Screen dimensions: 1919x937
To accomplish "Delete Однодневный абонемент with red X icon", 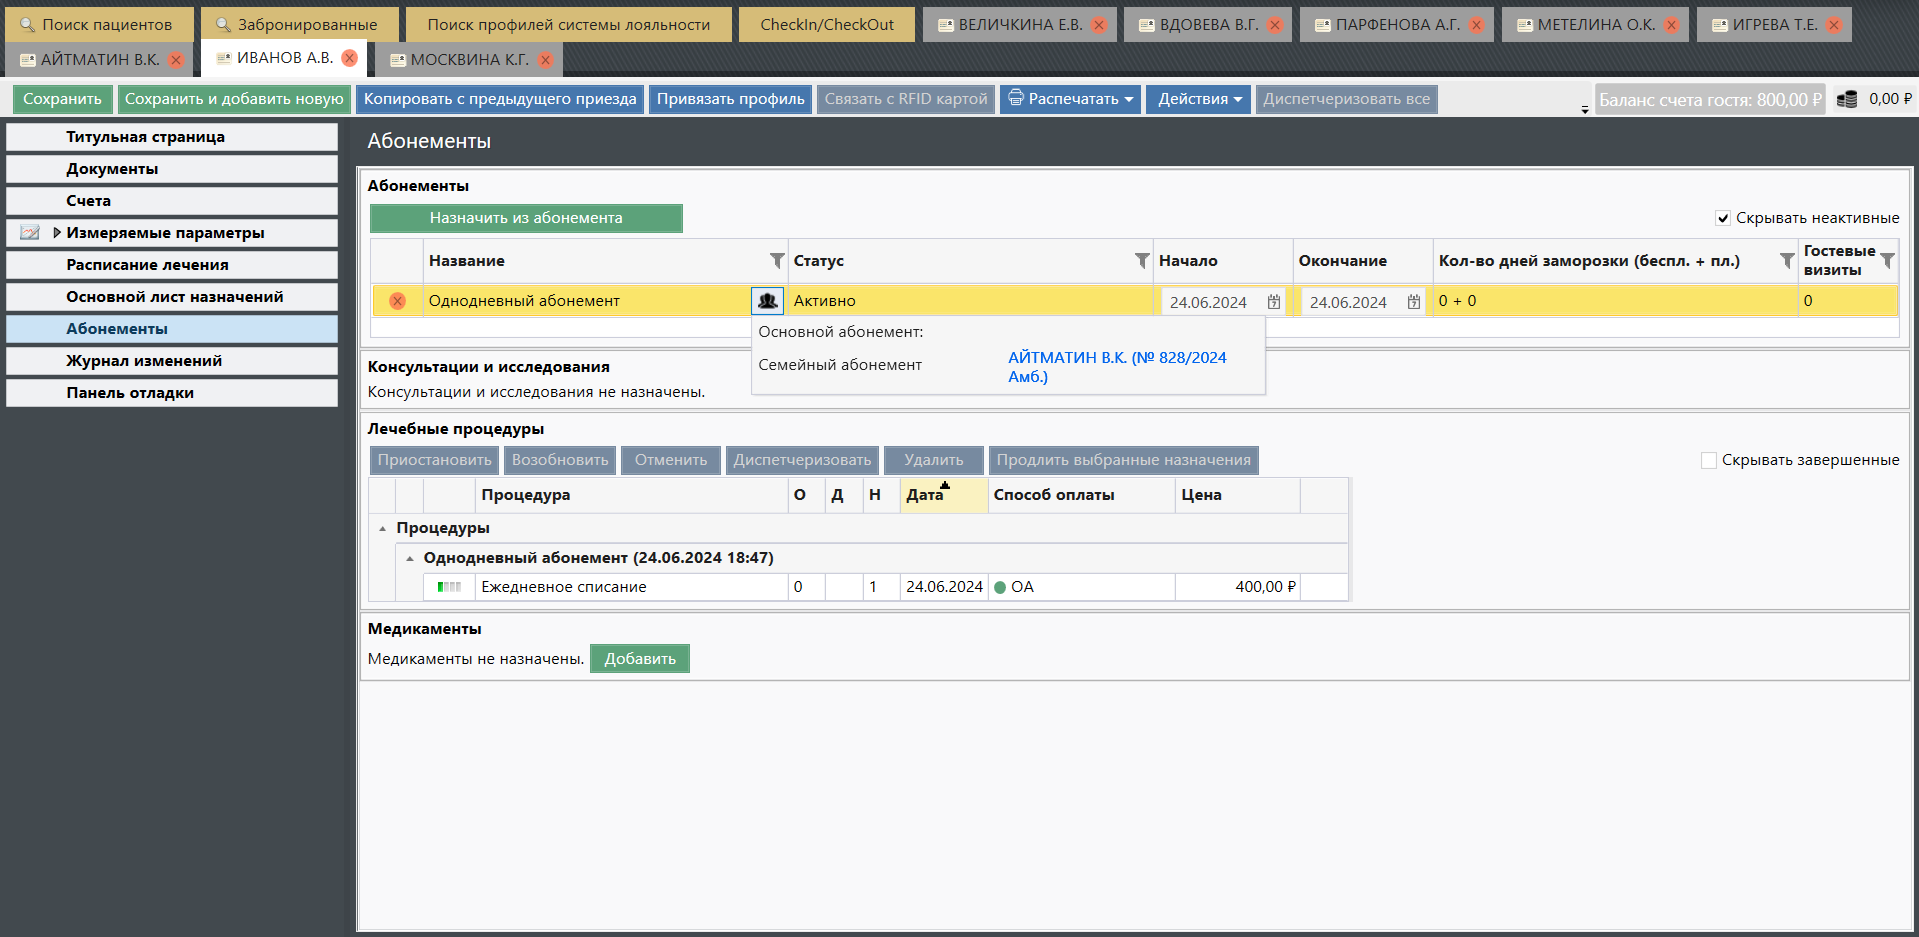I will pos(397,301).
